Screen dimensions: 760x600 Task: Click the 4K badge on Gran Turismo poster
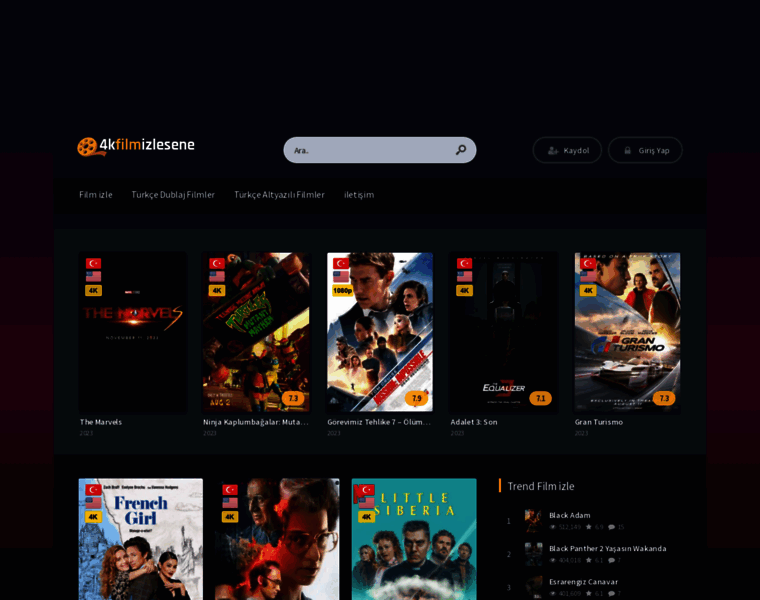point(588,290)
